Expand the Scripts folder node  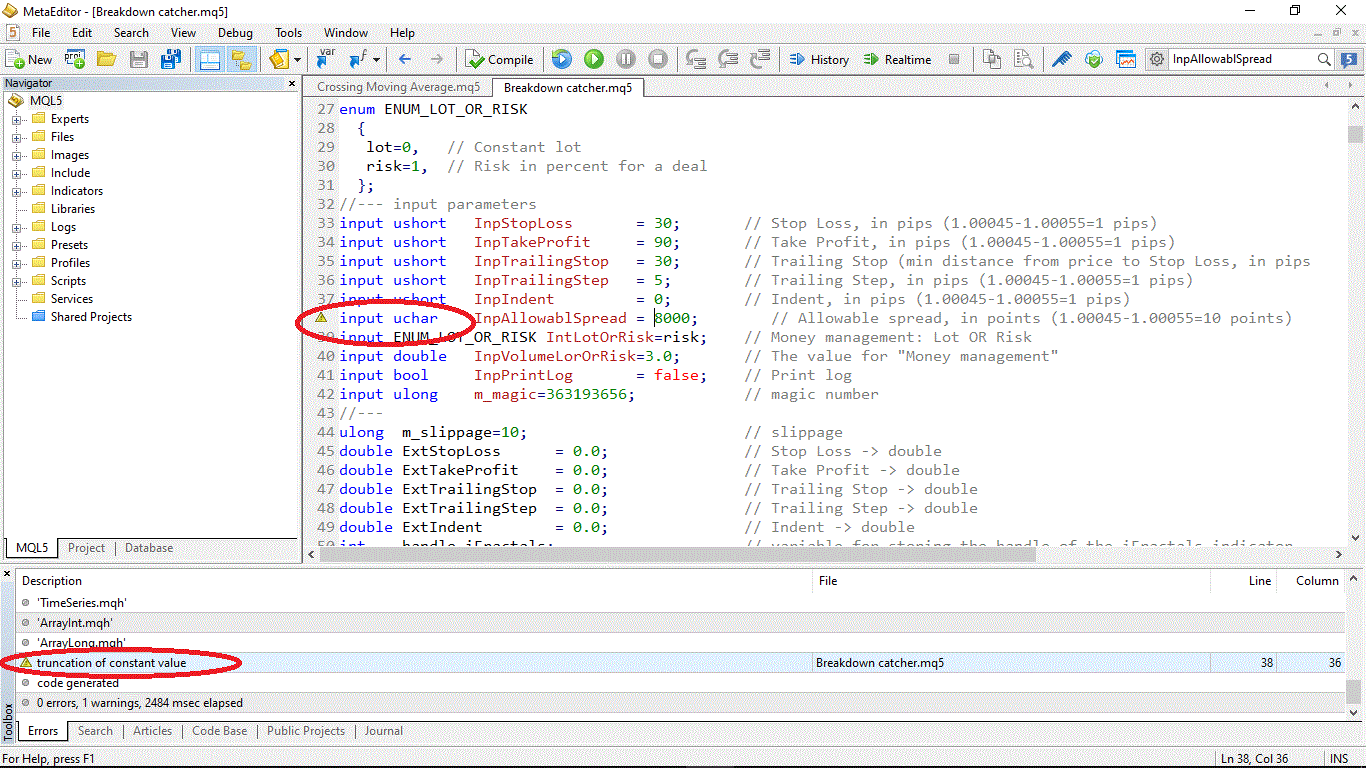17,281
